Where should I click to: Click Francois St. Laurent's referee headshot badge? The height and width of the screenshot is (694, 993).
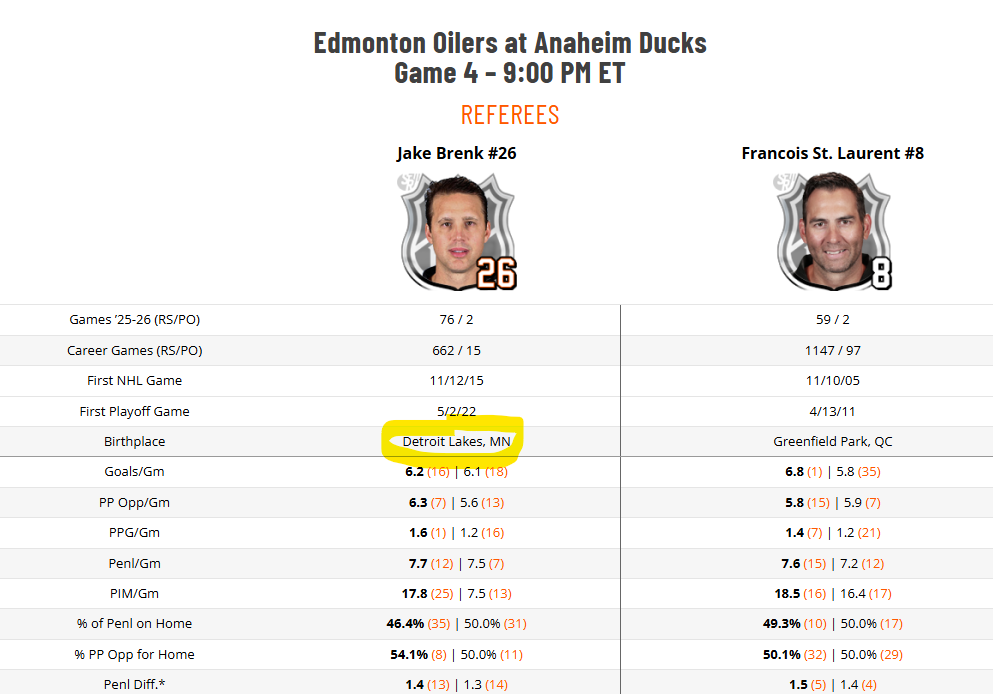coord(832,232)
